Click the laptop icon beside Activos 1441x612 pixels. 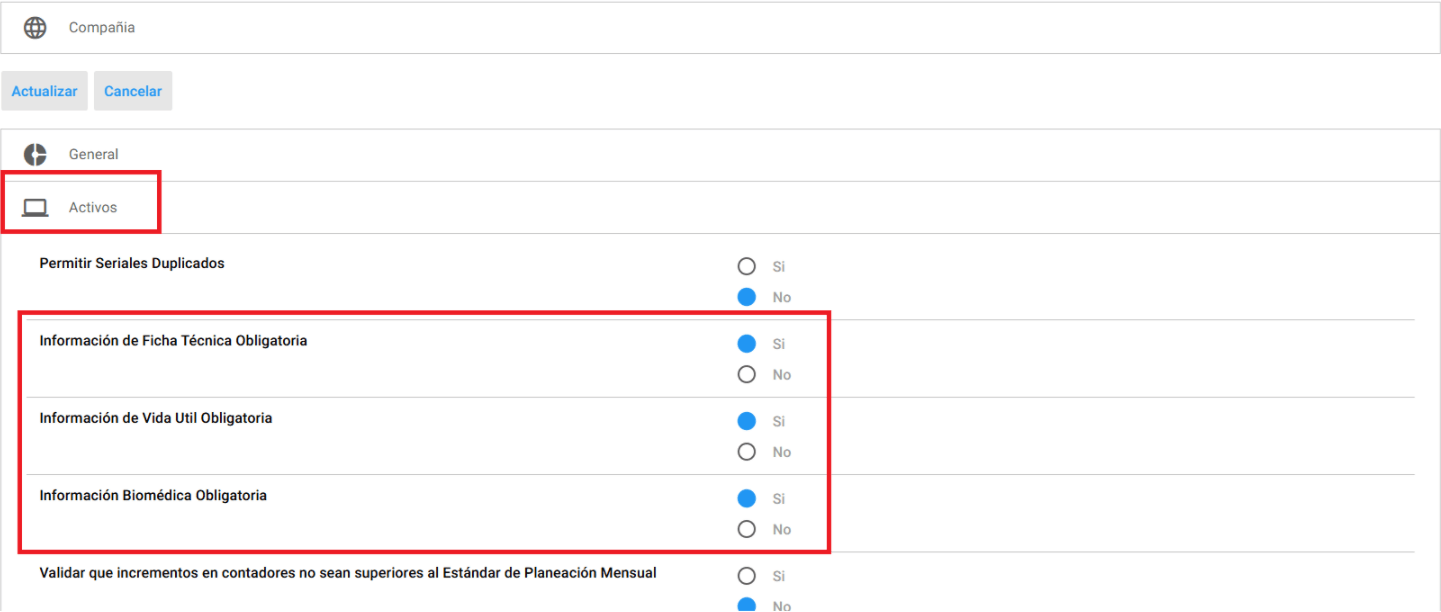click(35, 208)
